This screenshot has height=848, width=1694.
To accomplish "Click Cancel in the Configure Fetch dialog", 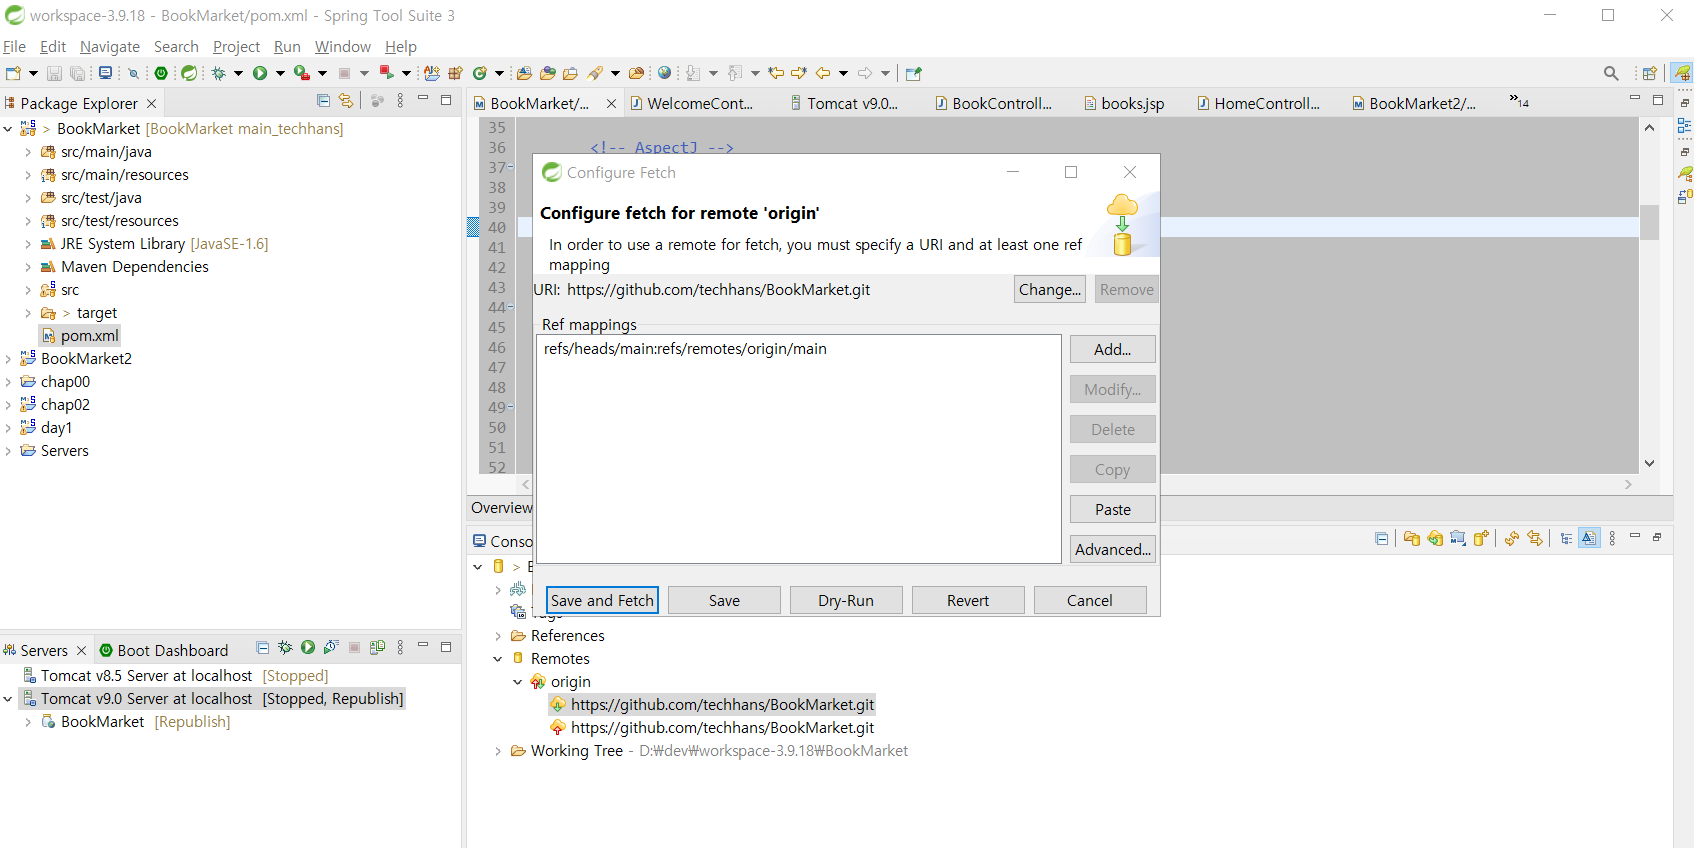I will coord(1090,600).
